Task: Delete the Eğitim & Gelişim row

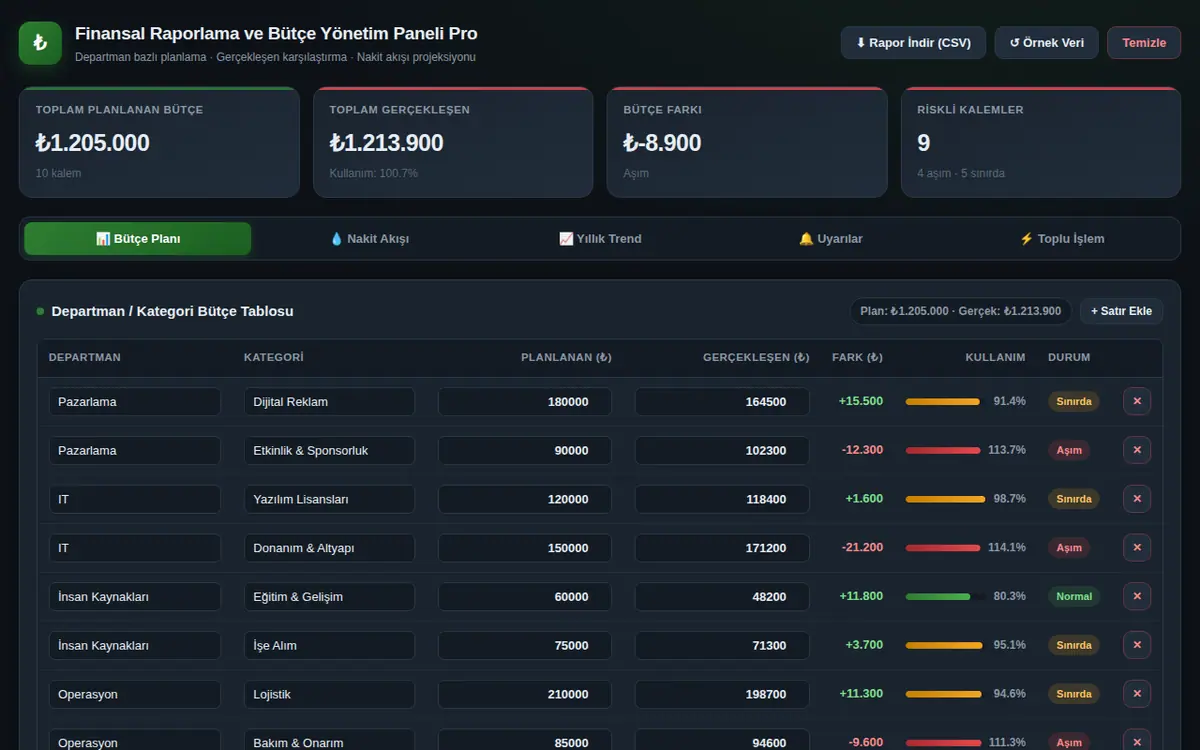Action: coord(1137,596)
